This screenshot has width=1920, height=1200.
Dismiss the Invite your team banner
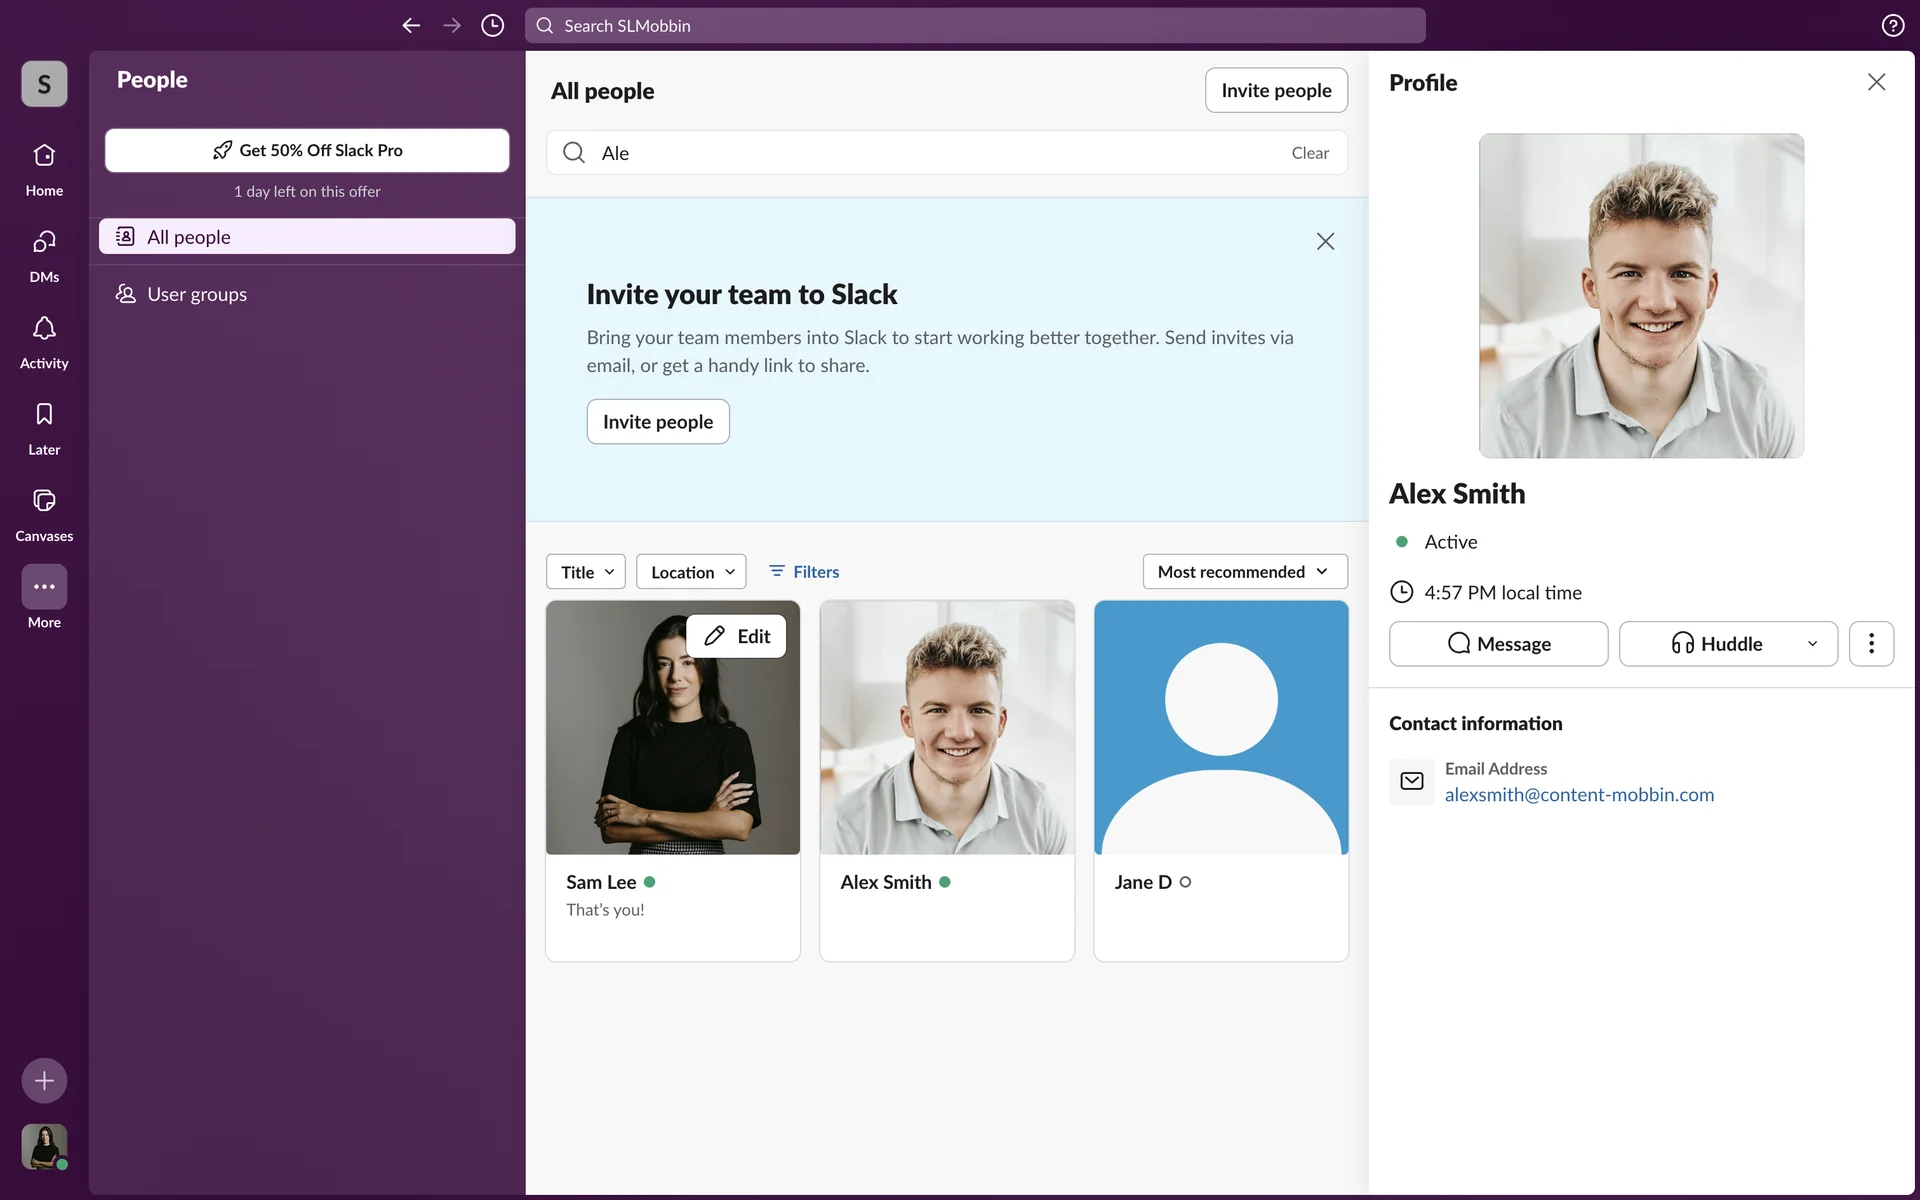[x=1325, y=241]
